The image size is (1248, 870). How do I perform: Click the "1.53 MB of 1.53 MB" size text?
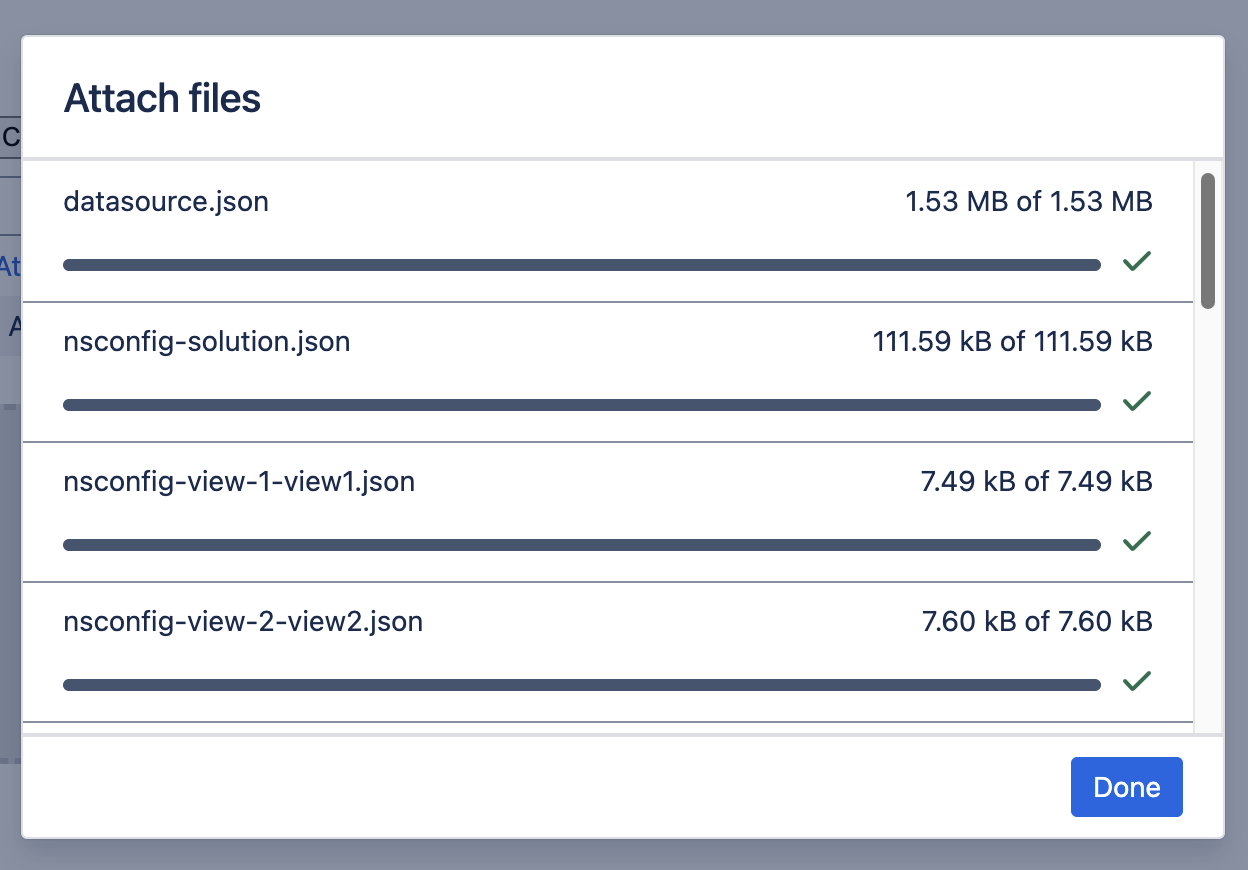pyautogui.click(x=1029, y=202)
